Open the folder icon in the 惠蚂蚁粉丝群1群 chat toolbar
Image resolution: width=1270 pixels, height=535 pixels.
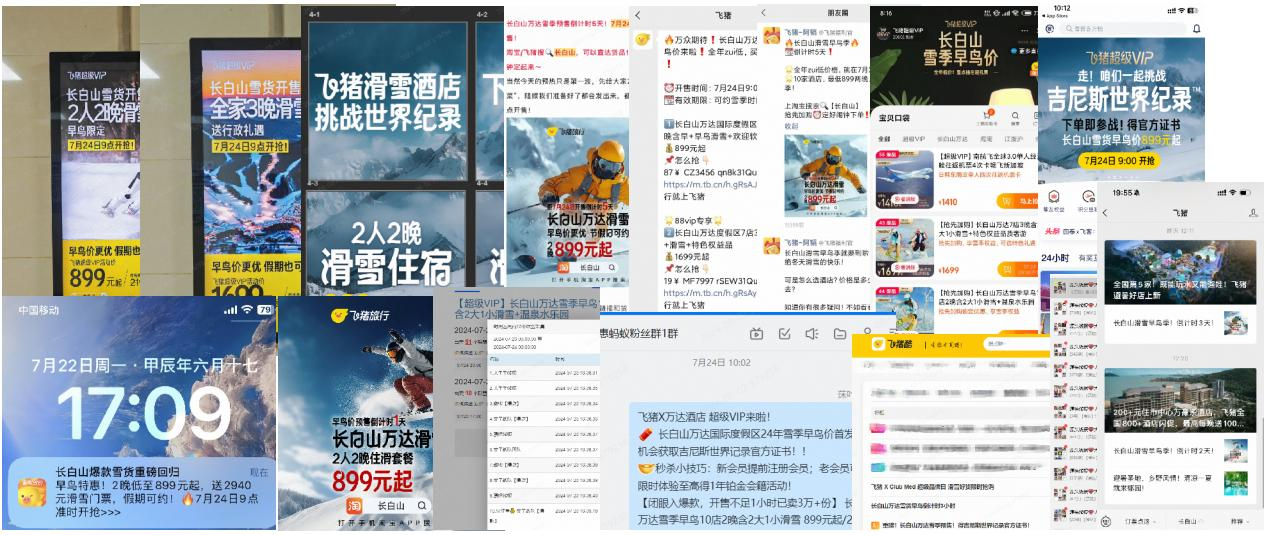coord(840,334)
